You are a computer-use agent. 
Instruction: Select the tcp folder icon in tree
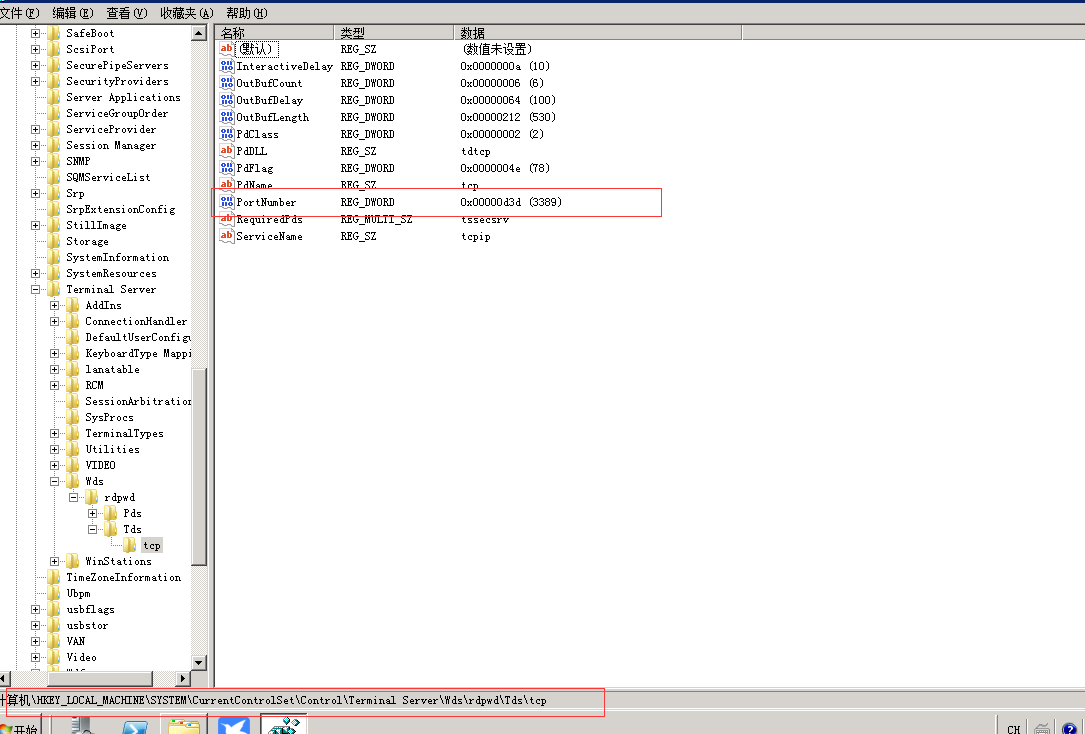[130, 545]
